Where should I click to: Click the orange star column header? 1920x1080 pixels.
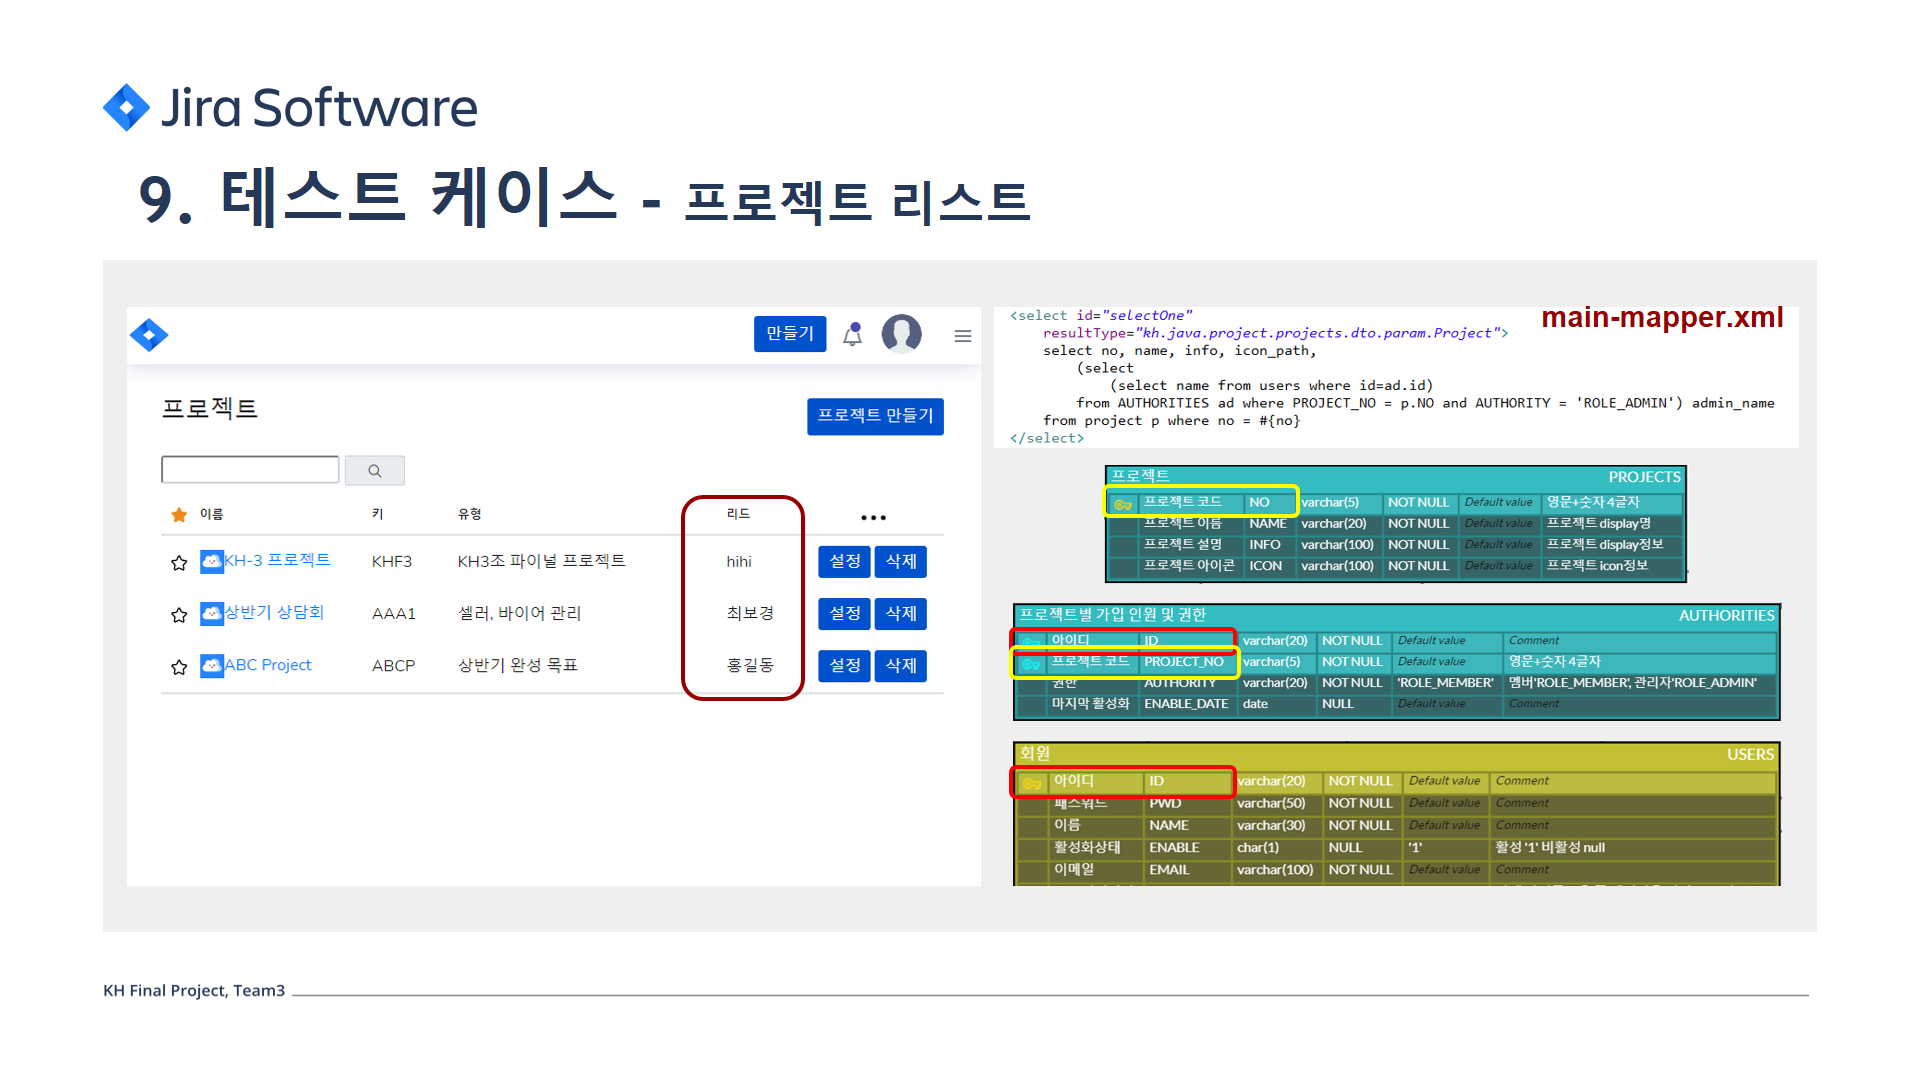pos(179,515)
